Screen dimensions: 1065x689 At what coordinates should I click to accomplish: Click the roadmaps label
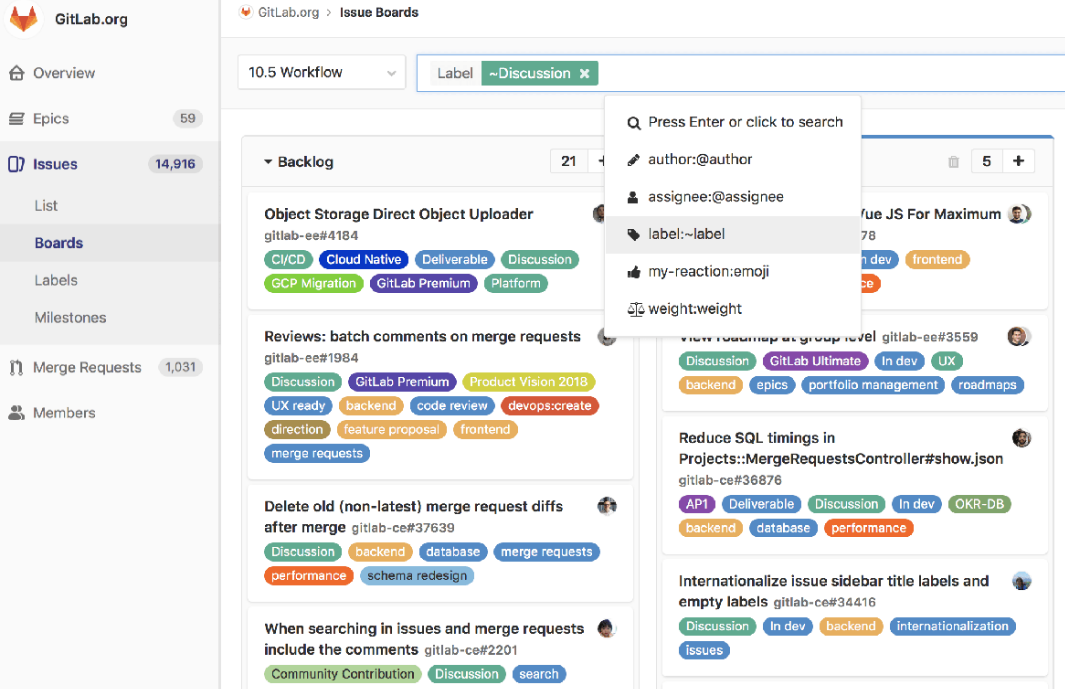point(988,385)
